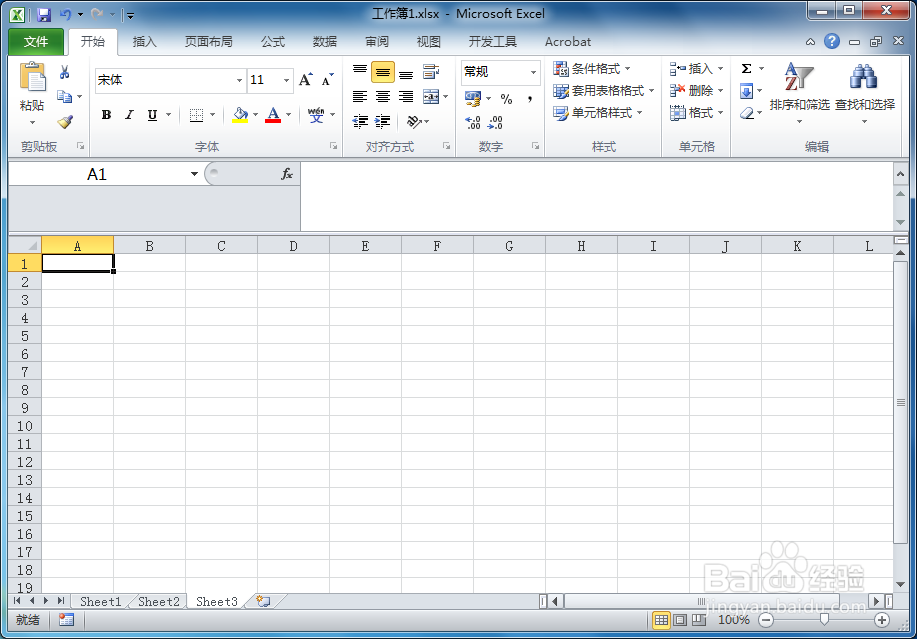Click the zoom in plus button
Screen dimensions: 917x639
click(x=882, y=620)
